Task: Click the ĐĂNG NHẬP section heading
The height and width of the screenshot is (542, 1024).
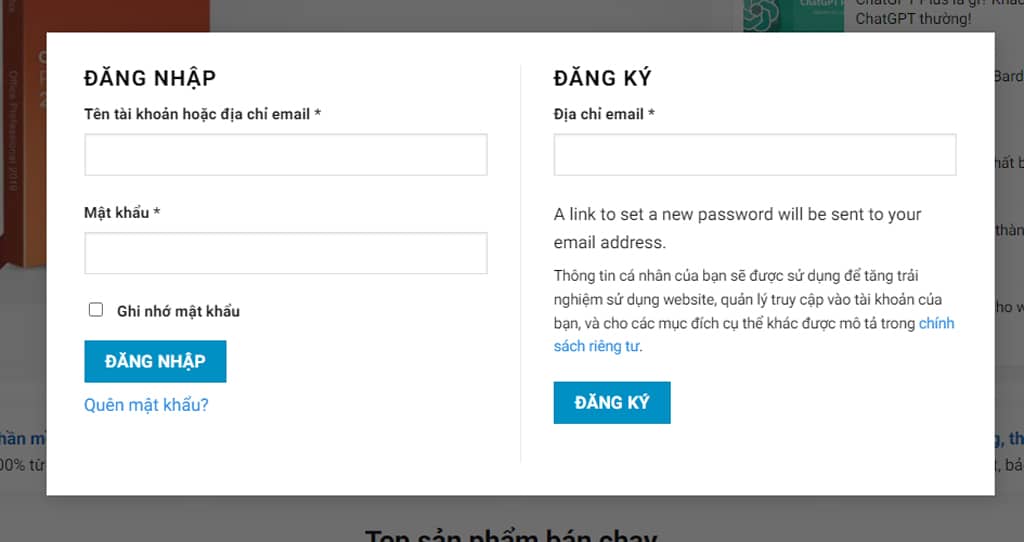Action: click(x=150, y=78)
